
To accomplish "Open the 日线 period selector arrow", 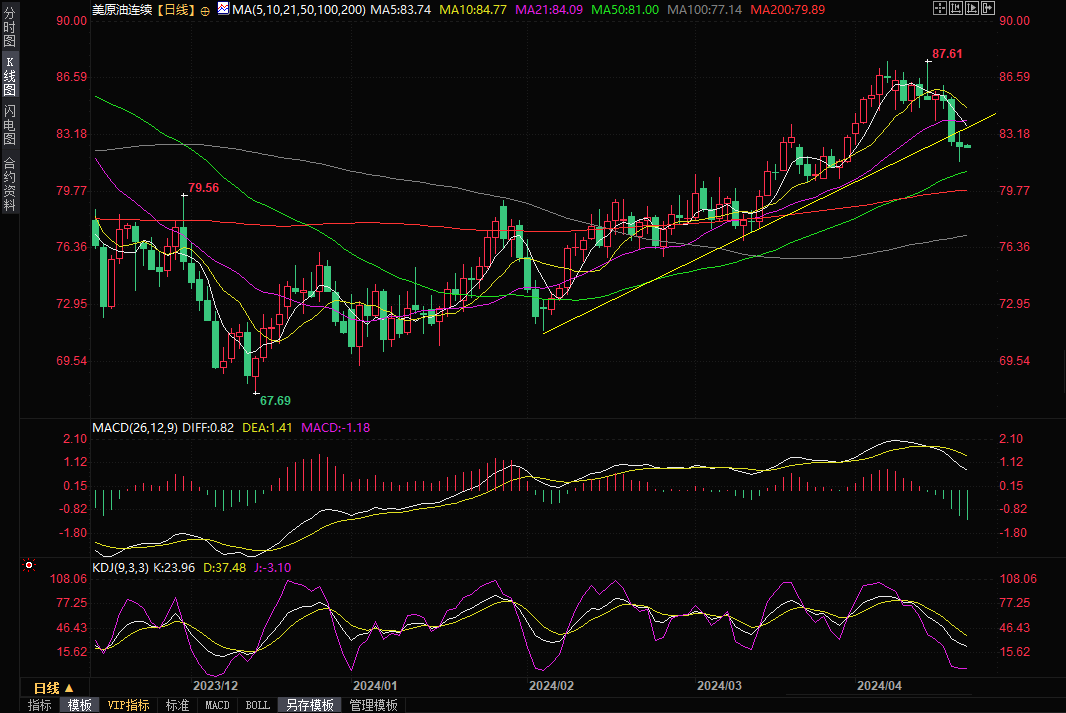I will click(x=69, y=688).
